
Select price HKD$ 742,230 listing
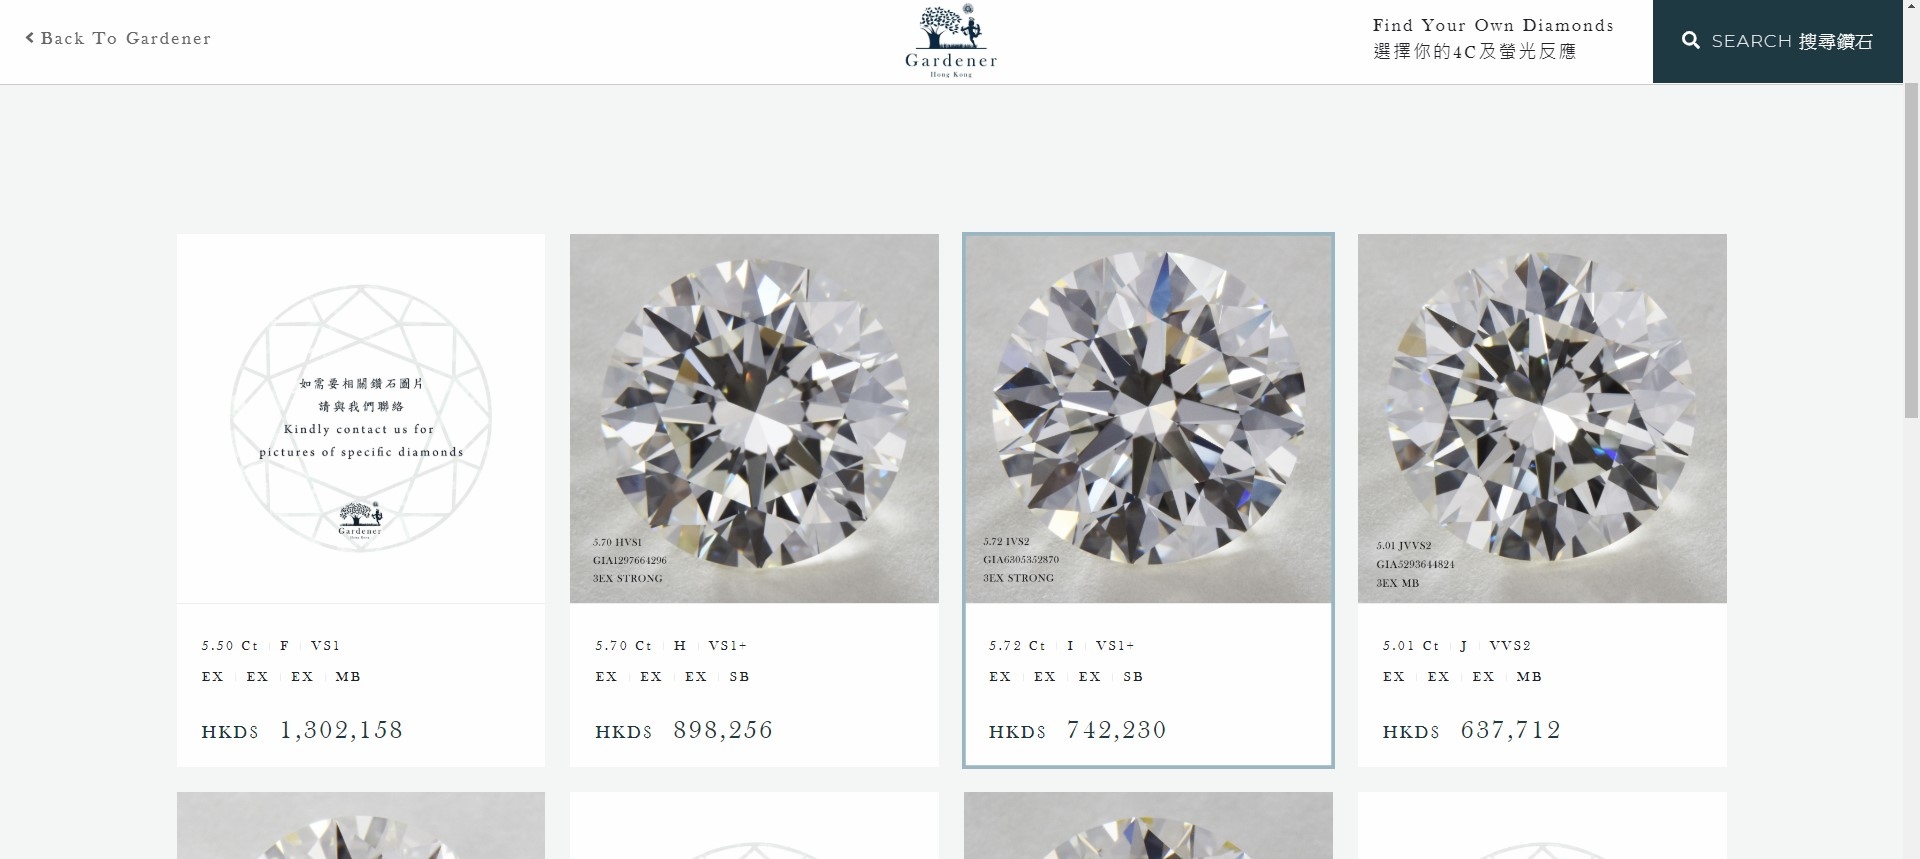click(x=1078, y=731)
